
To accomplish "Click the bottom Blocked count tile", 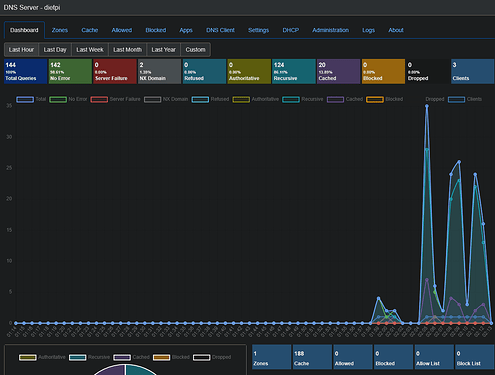I will click(x=393, y=357).
